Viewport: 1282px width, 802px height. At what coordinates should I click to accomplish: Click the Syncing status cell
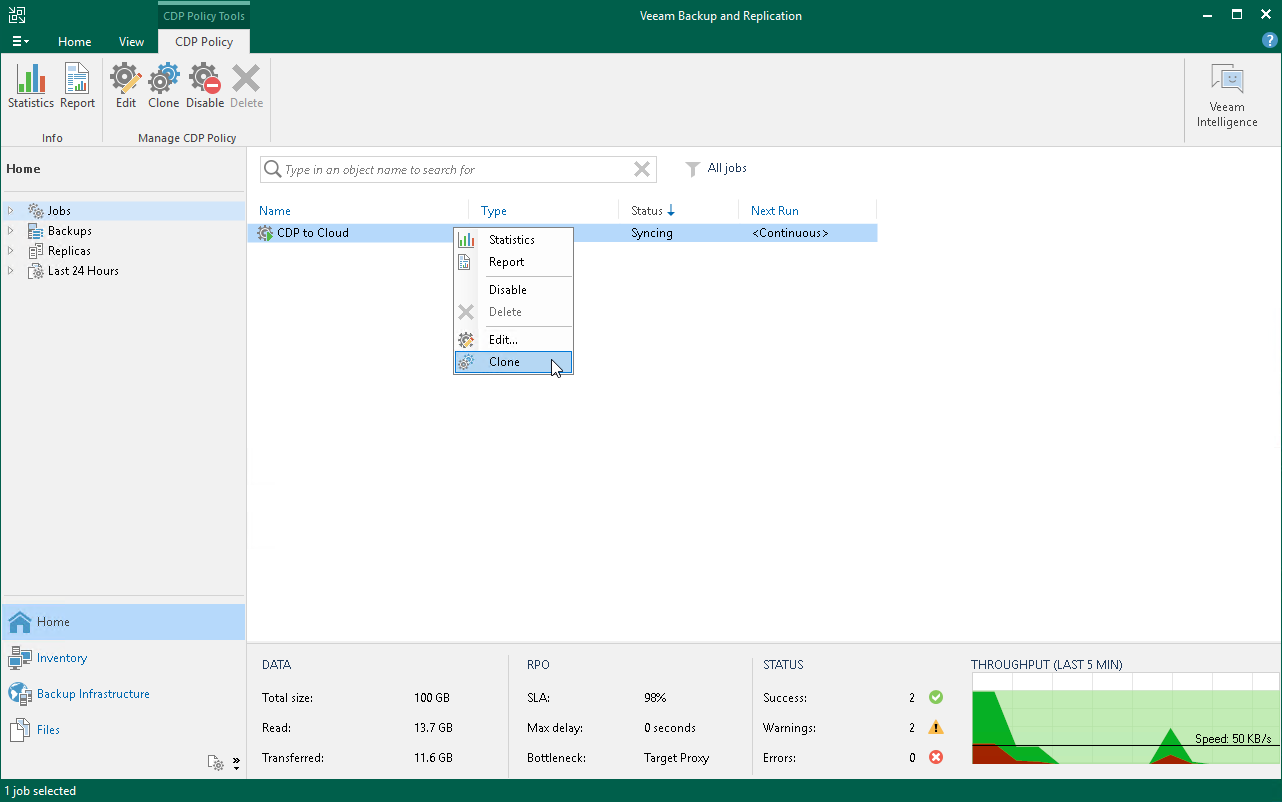point(652,233)
